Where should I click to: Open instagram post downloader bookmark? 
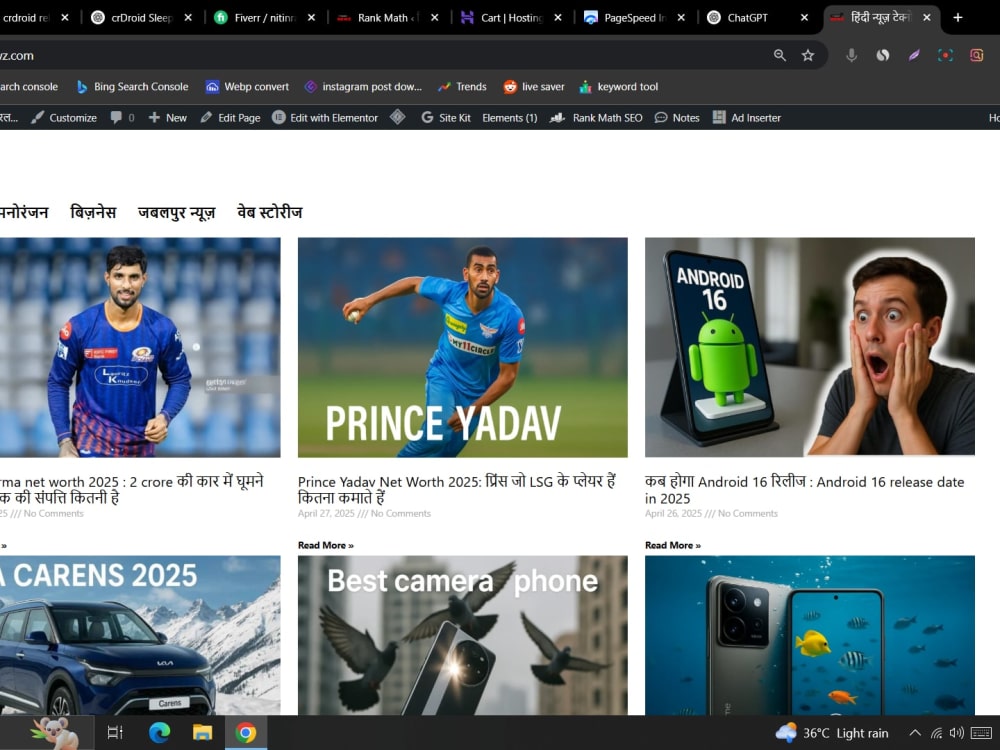363,87
